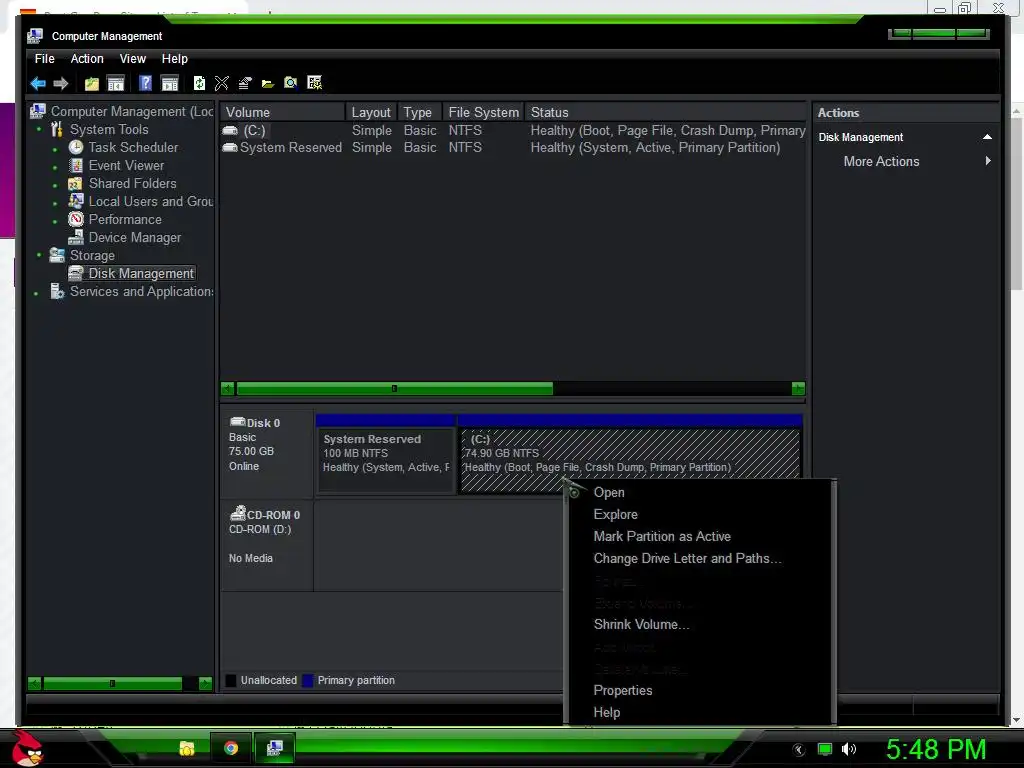1024x768 pixels.
Task: Sort by the File System column header
Action: [x=483, y=112]
